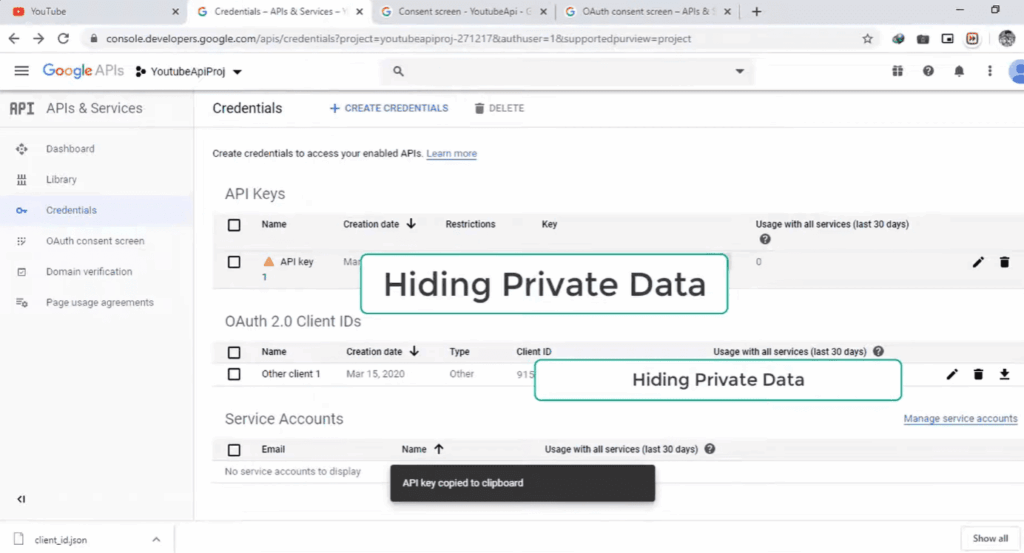Click the Mar 15, 2020 creation date
Viewport: 1024px width, 553px height.
tap(376, 374)
